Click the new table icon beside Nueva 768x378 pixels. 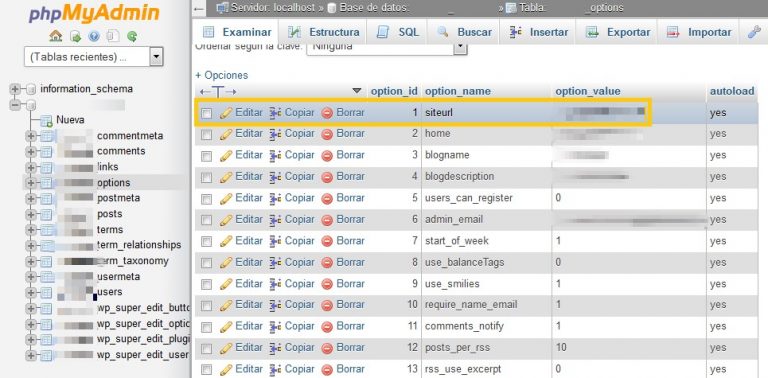tap(47, 120)
